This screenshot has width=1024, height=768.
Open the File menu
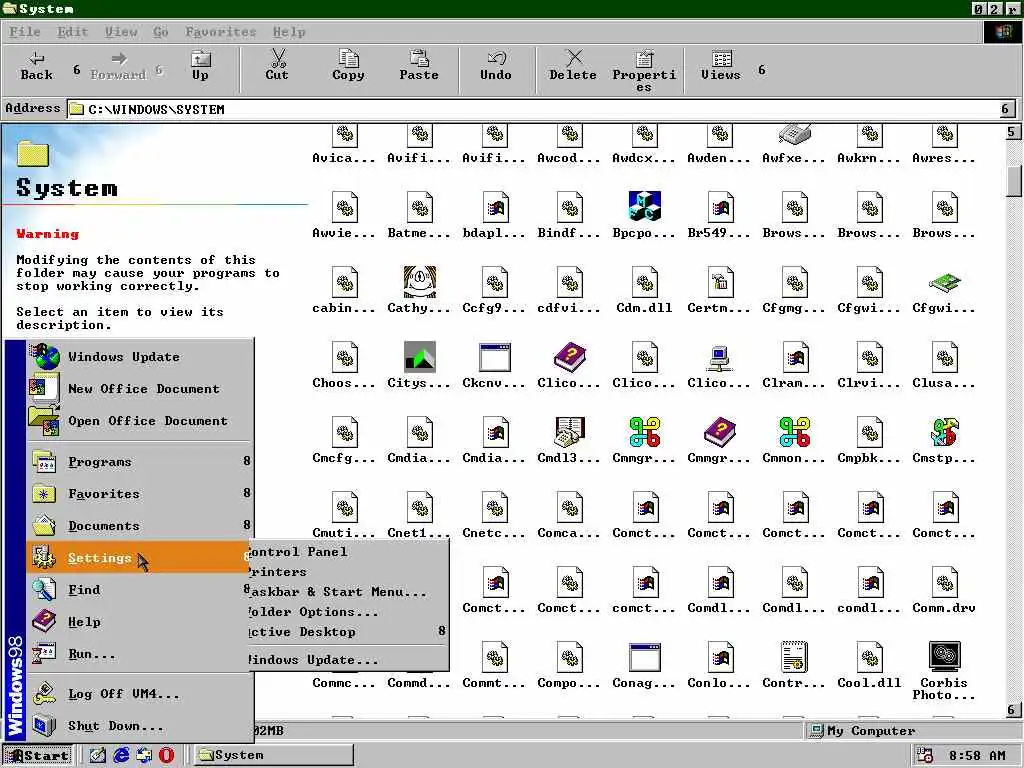(25, 31)
